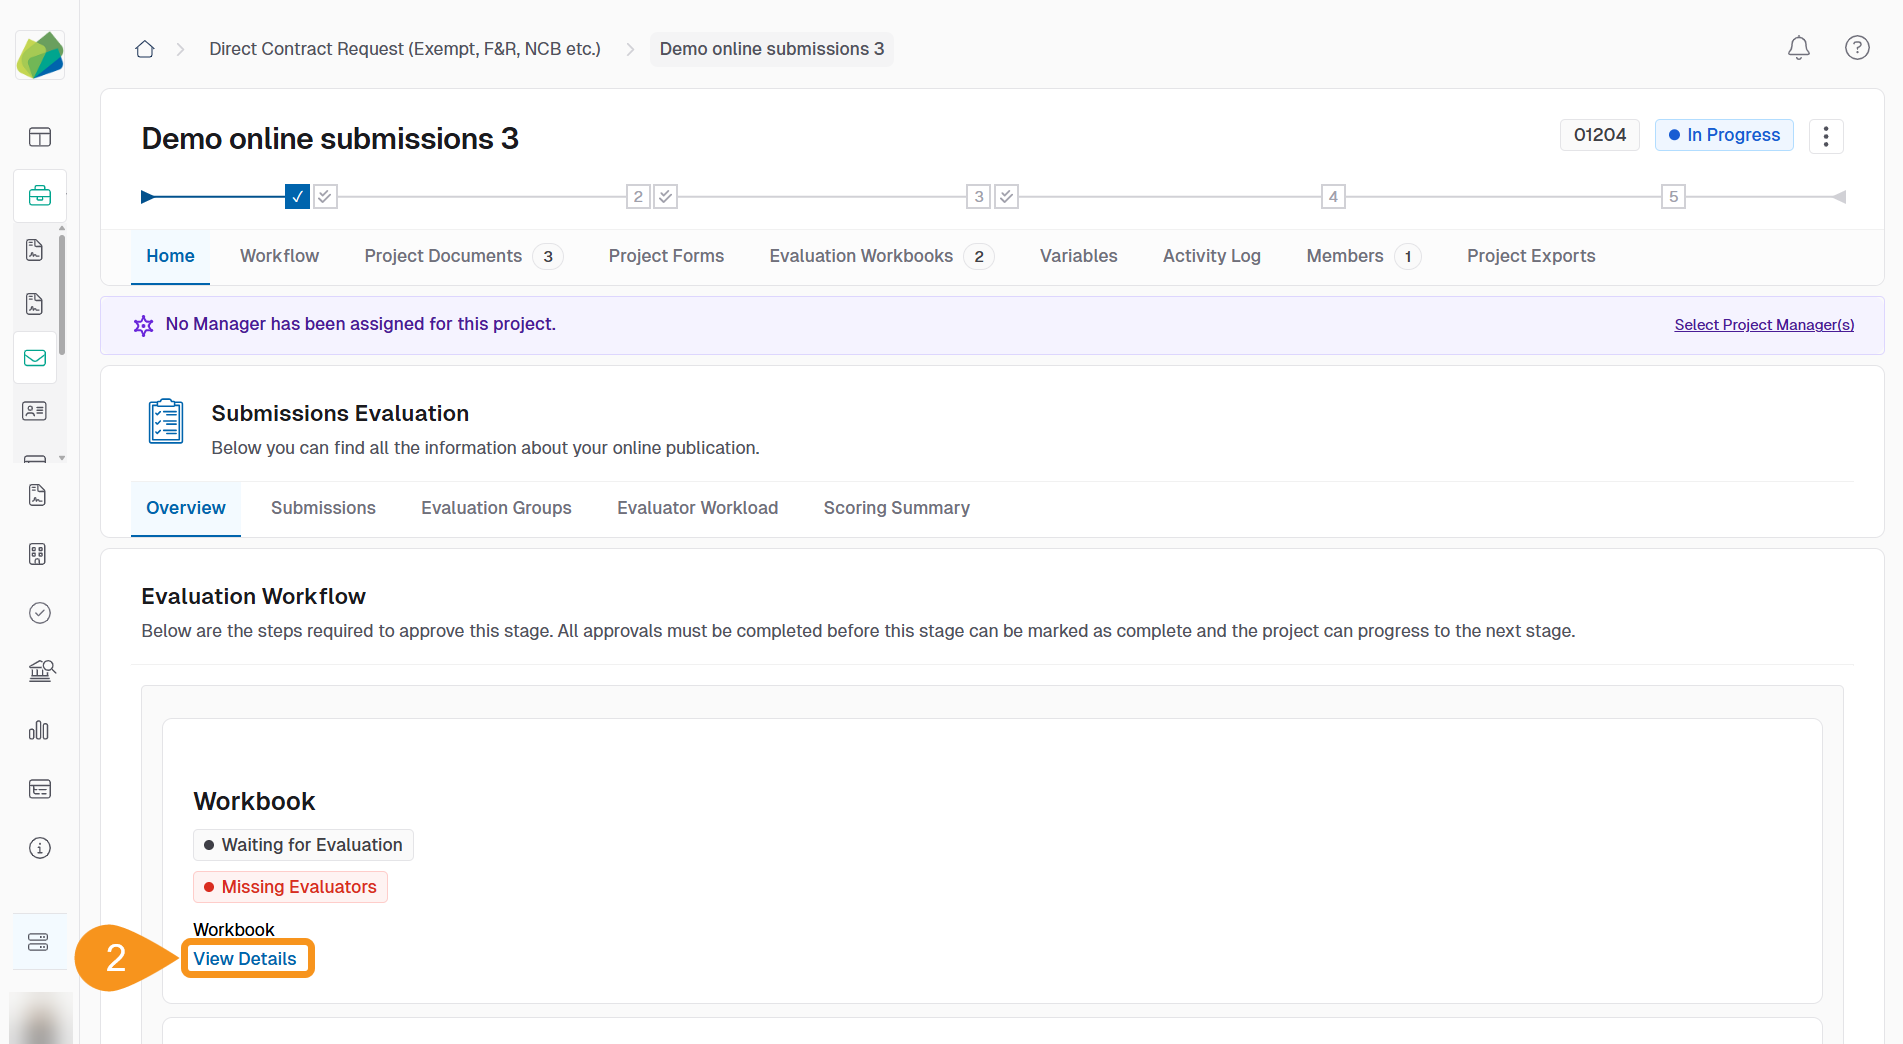
Task: Open the envelope icon in sidebar
Action: [35, 358]
